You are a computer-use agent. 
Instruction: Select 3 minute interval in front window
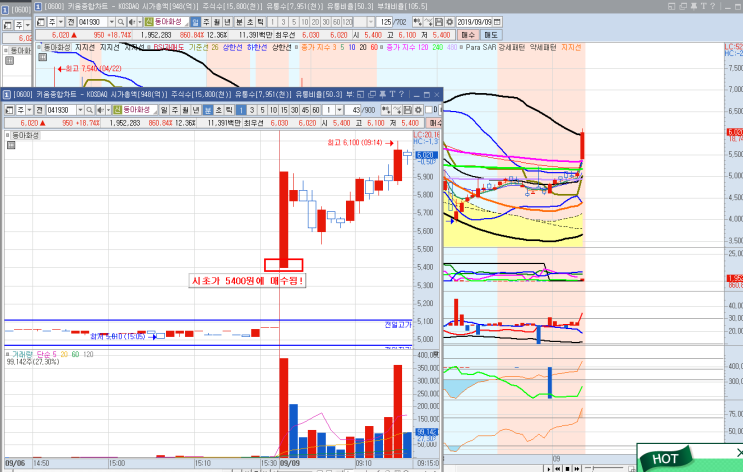(252, 110)
